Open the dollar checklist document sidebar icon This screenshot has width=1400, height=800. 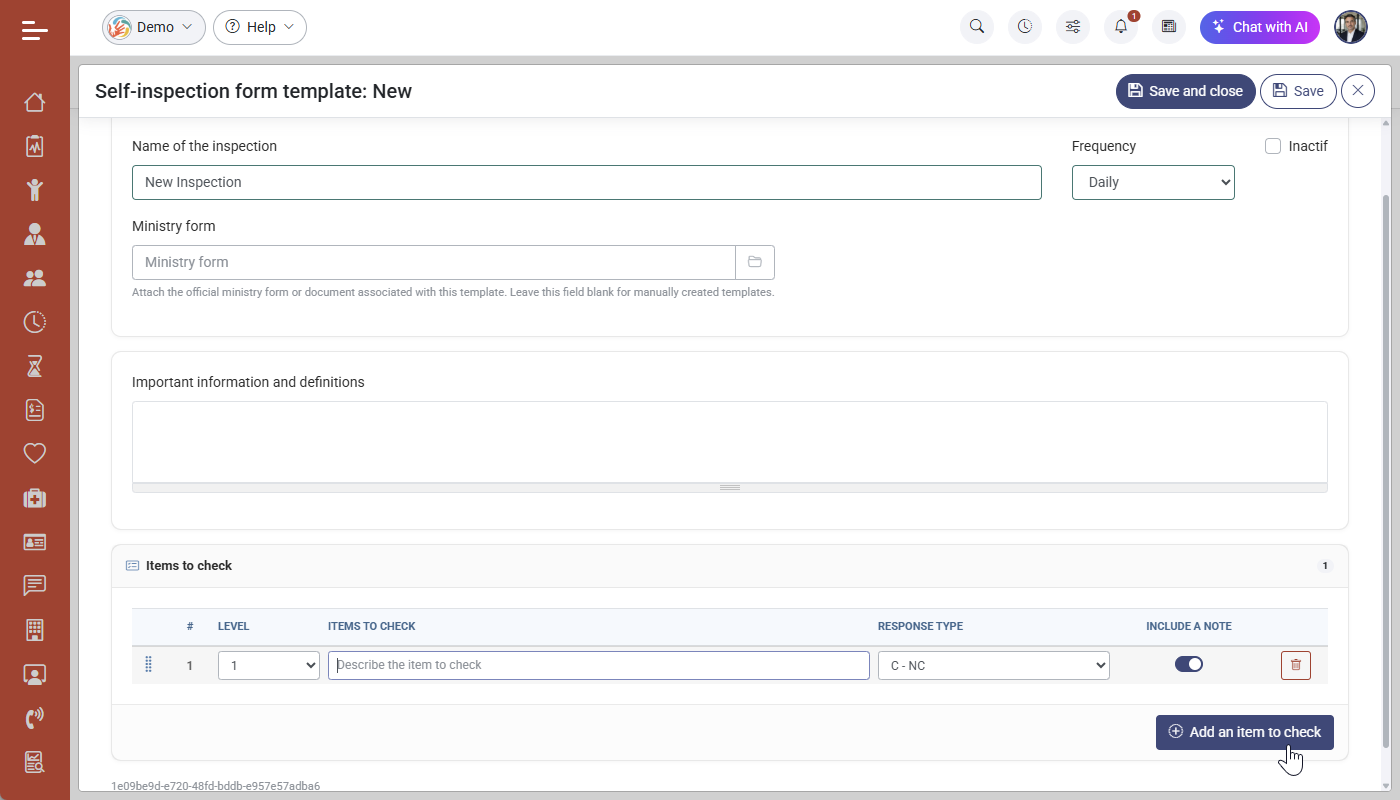(x=35, y=410)
